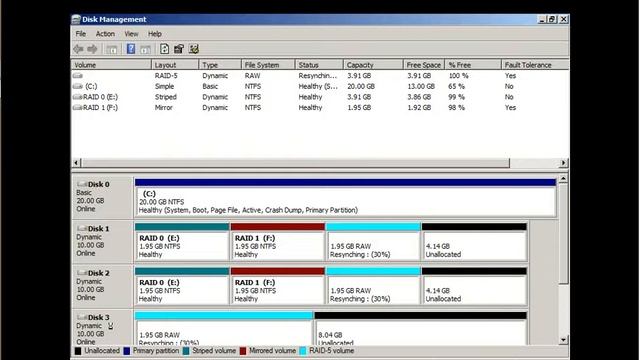640x360 pixels.
Task: Select the (C:) 20.00 GB NTFS partition on Disk 0
Action: pyautogui.click(x=345, y=198)
